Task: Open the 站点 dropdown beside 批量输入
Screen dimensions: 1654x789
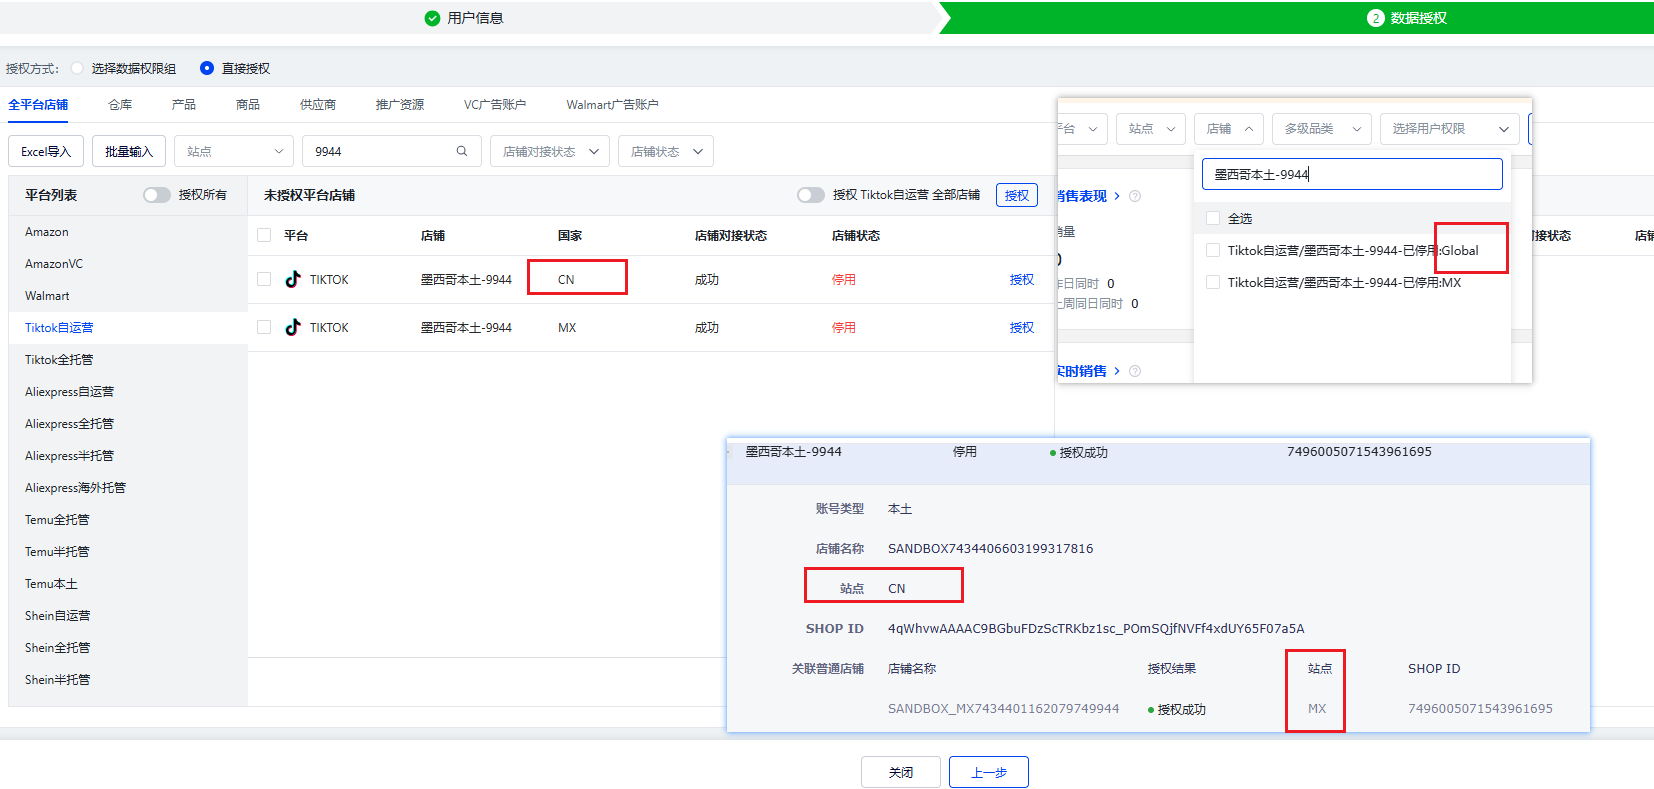Action: 234,151
